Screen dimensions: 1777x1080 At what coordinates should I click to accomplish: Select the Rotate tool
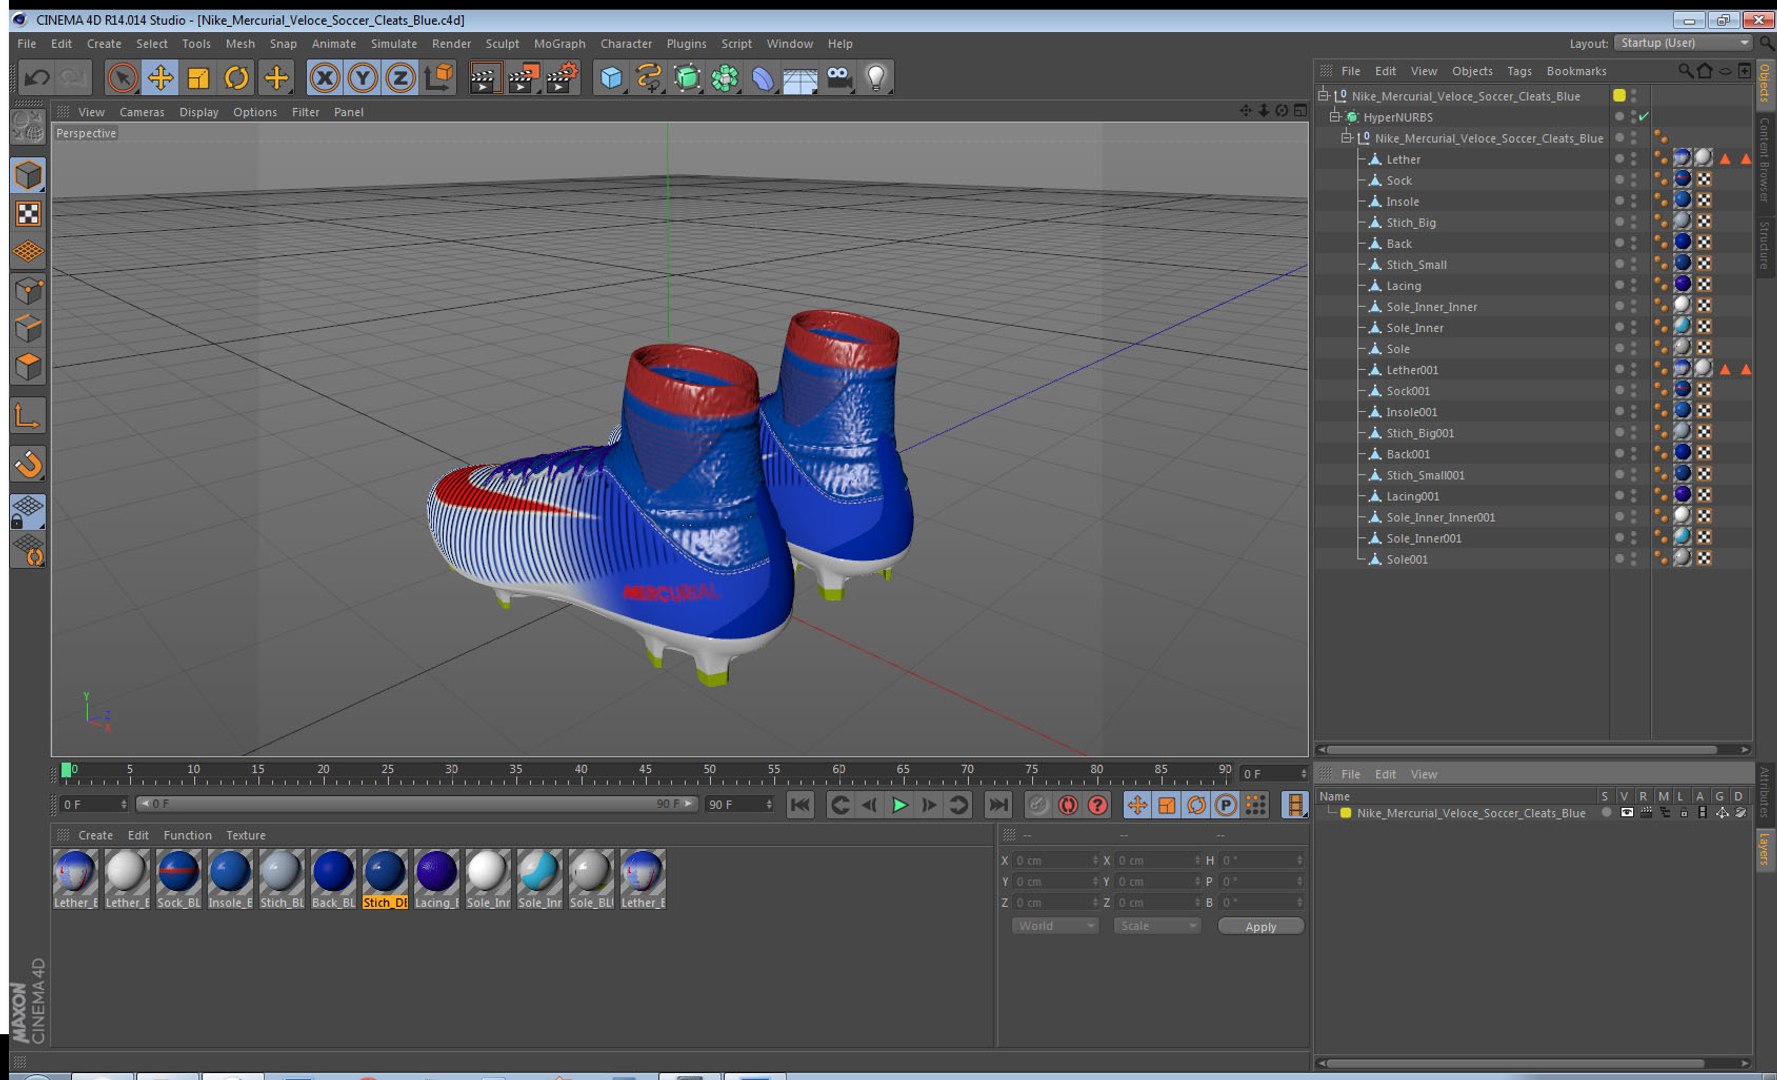point(237,77)
